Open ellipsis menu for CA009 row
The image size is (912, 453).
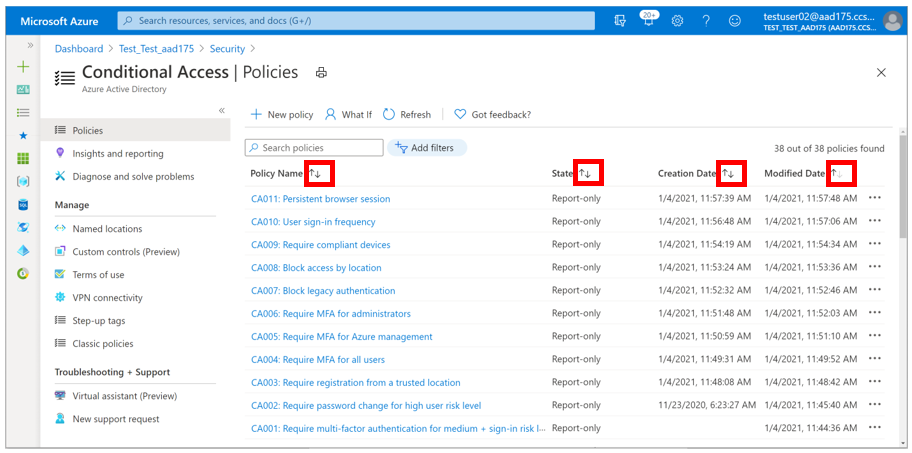point(874,244)
